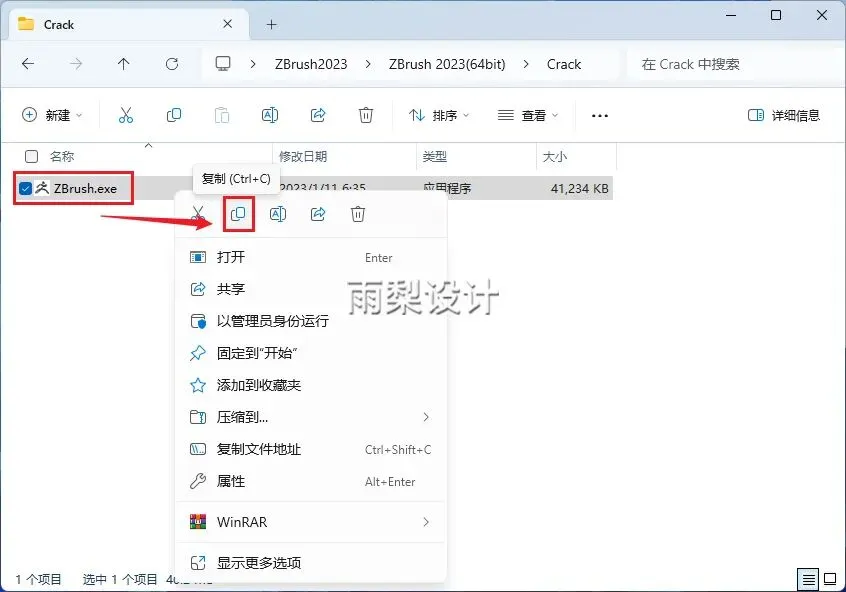The height and width of the screenshot is (592, 846).
Task: Click the Share icon in the context menu
Action: tap(318, 214)
